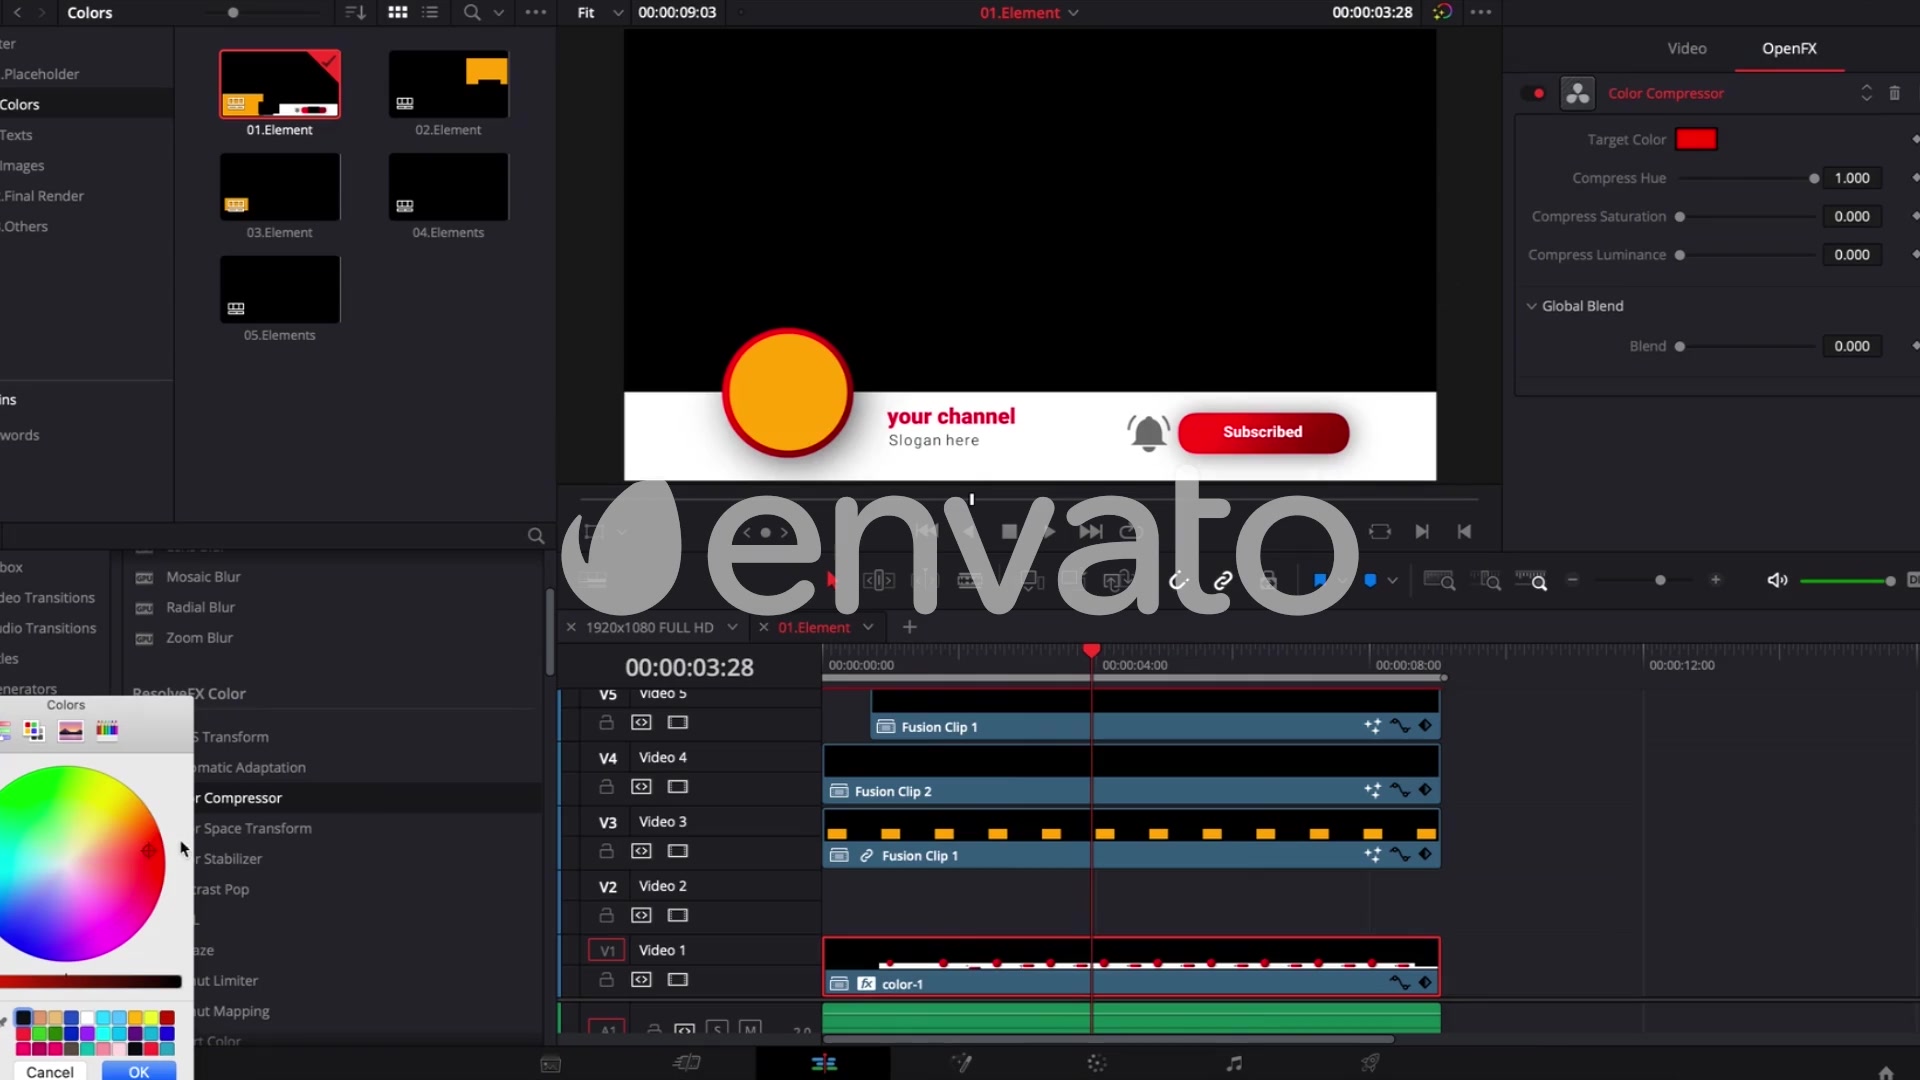Click OK in Colors dialog
This screenshot has height=1080, width=1920.
tap(139, 1071)
